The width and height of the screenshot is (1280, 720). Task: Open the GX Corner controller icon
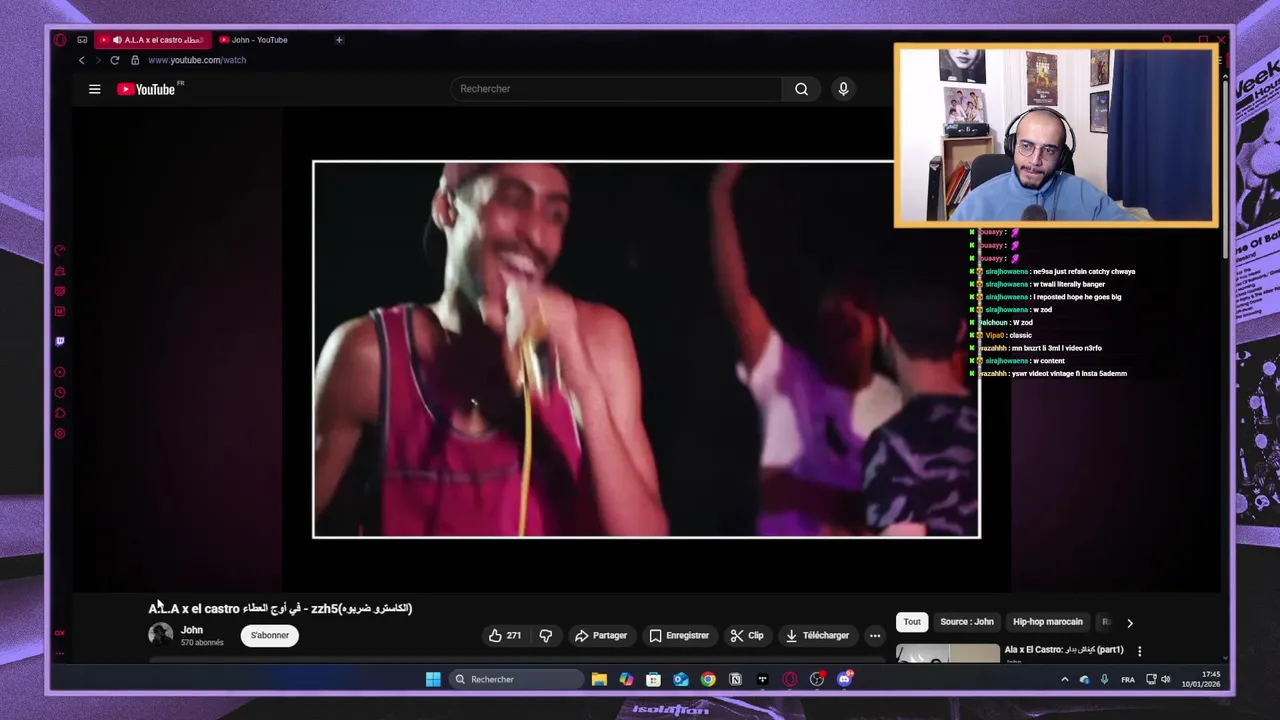[82, 40]
